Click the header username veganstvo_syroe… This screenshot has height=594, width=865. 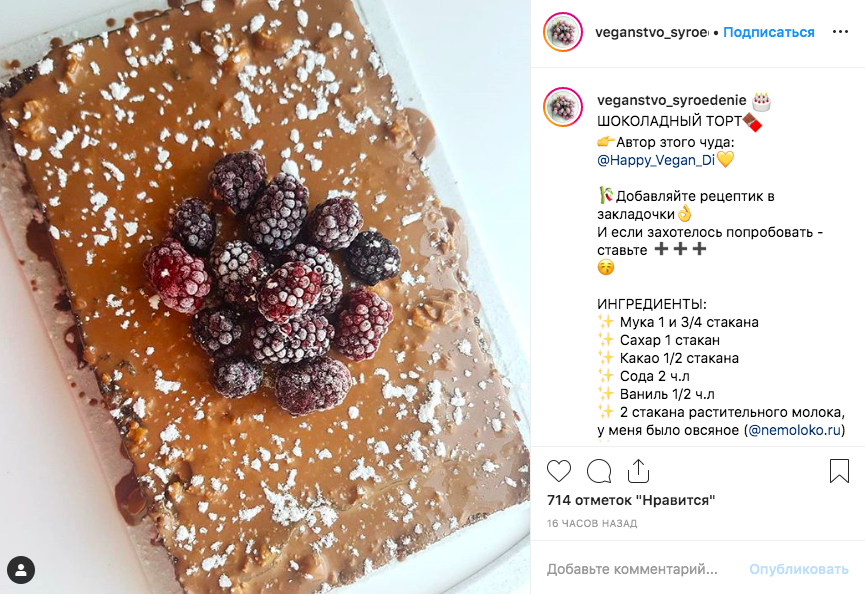[652, 32]
